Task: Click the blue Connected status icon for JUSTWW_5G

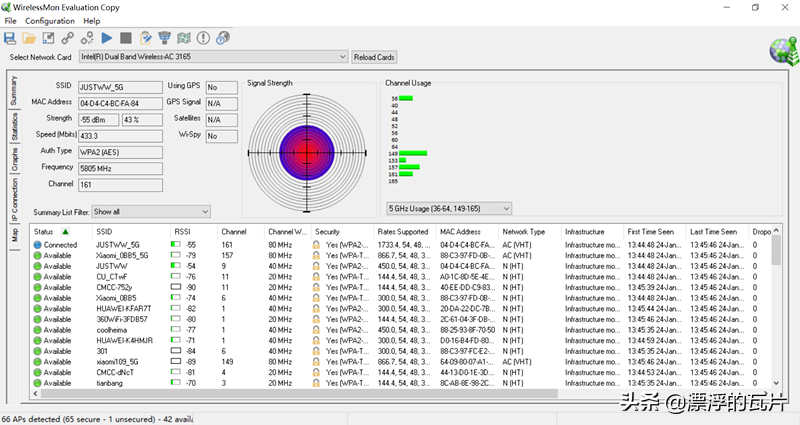Action: click(x=37, y=245)
